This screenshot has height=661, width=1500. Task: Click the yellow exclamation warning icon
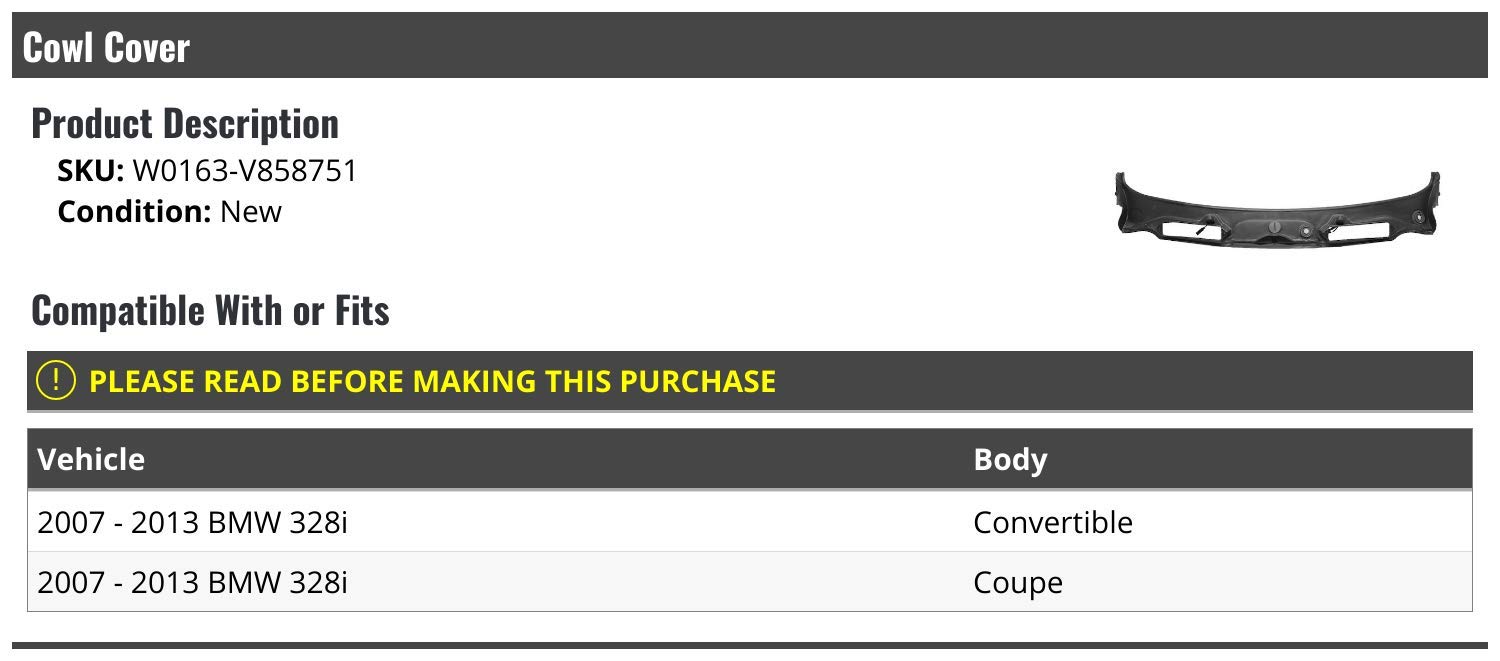pyautogui.click(x=56, y=381)
